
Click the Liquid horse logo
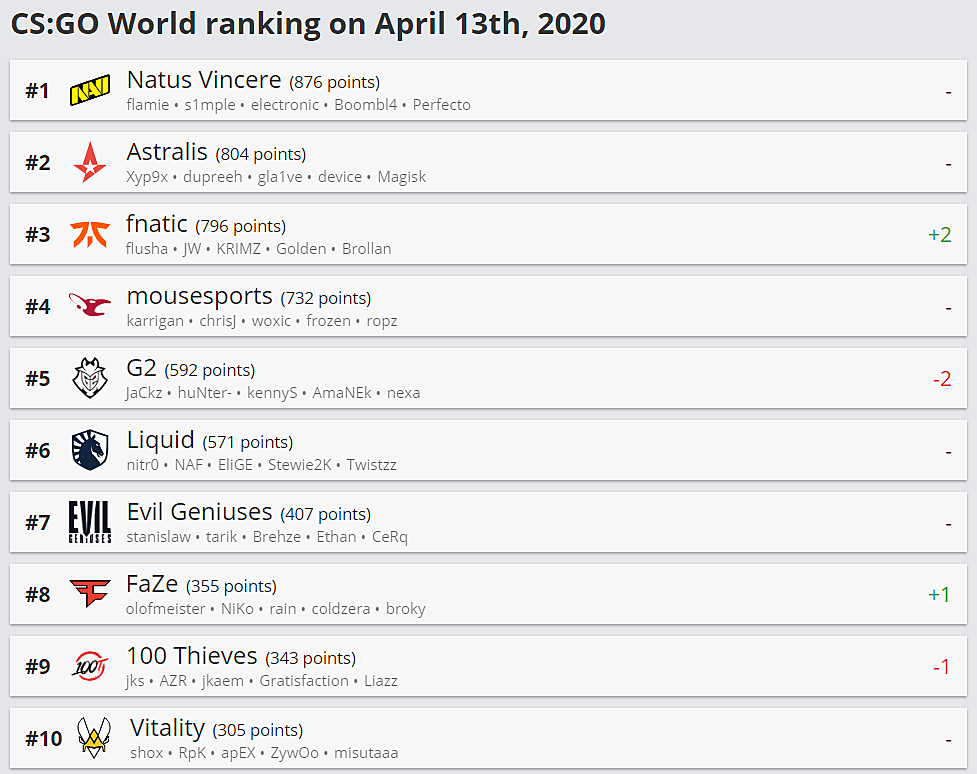pyautogui.click(x=90, y=450)
